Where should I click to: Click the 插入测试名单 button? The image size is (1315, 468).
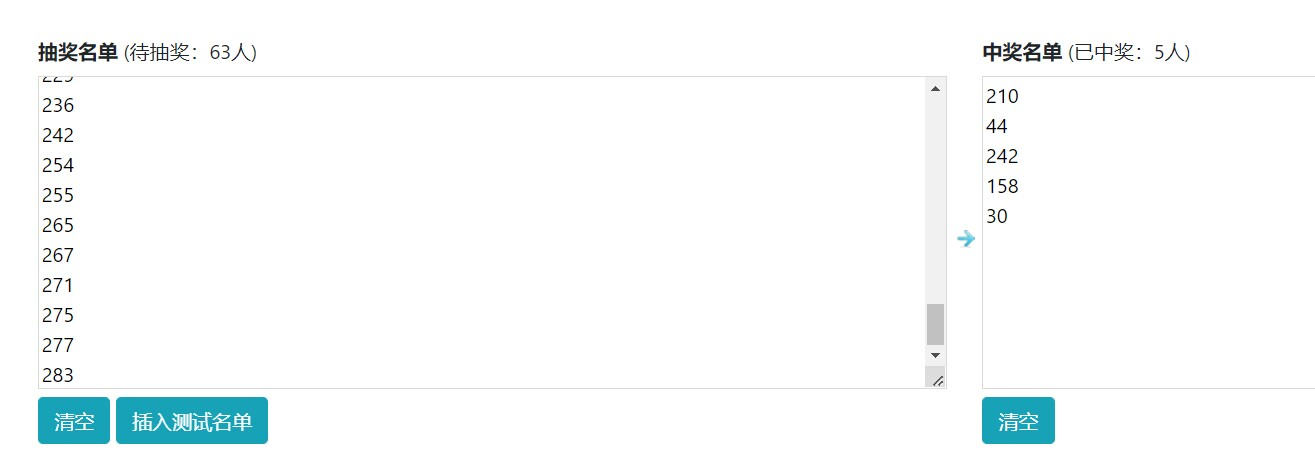tap(192, 420)
